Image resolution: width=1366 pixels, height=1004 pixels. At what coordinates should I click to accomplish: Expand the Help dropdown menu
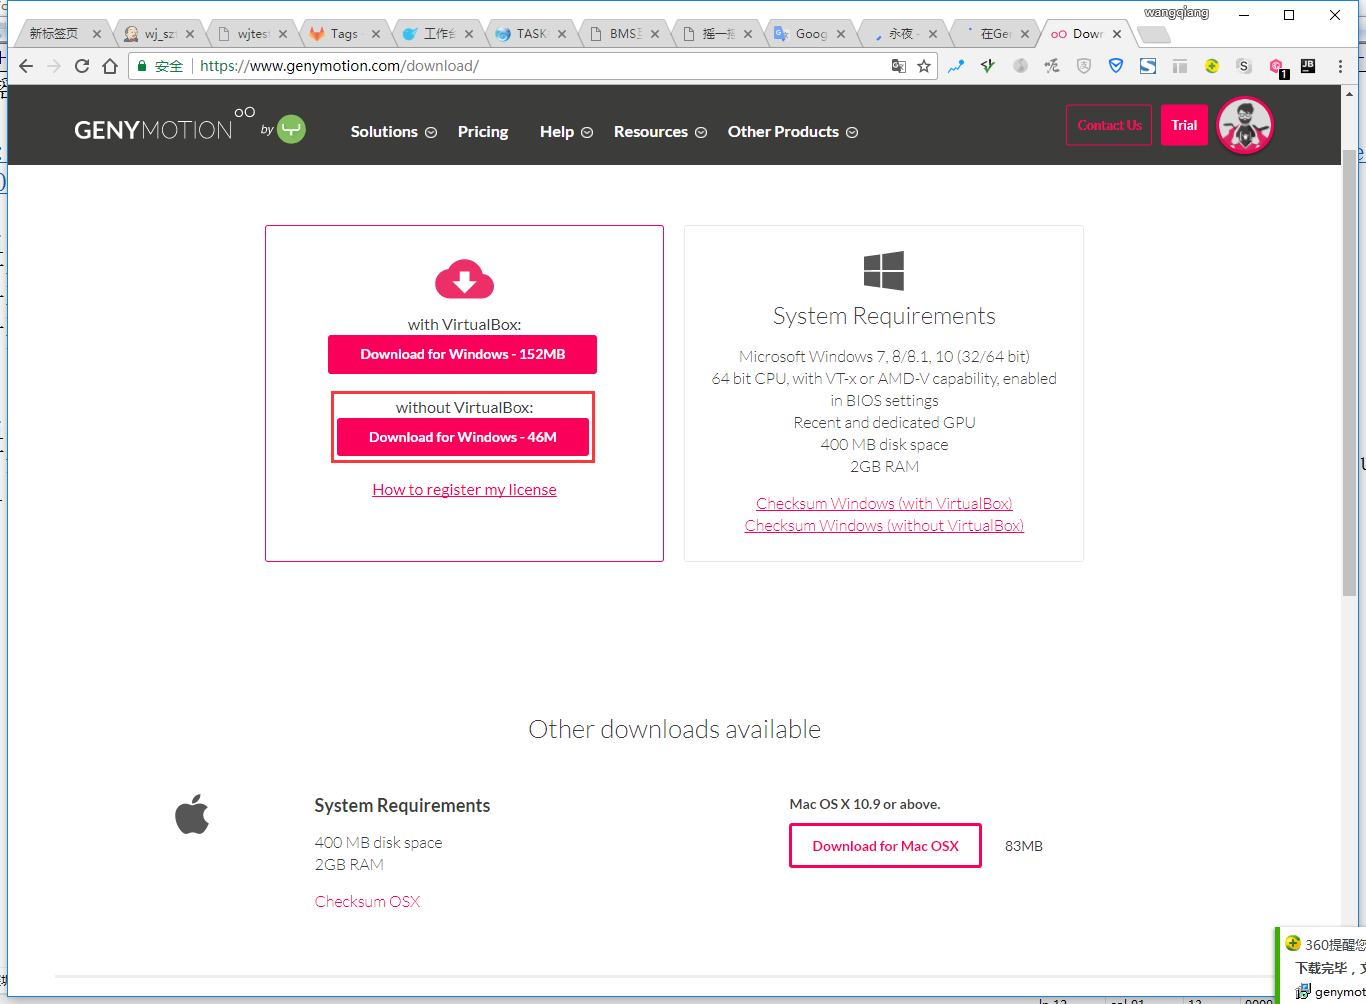pos(566,132)
